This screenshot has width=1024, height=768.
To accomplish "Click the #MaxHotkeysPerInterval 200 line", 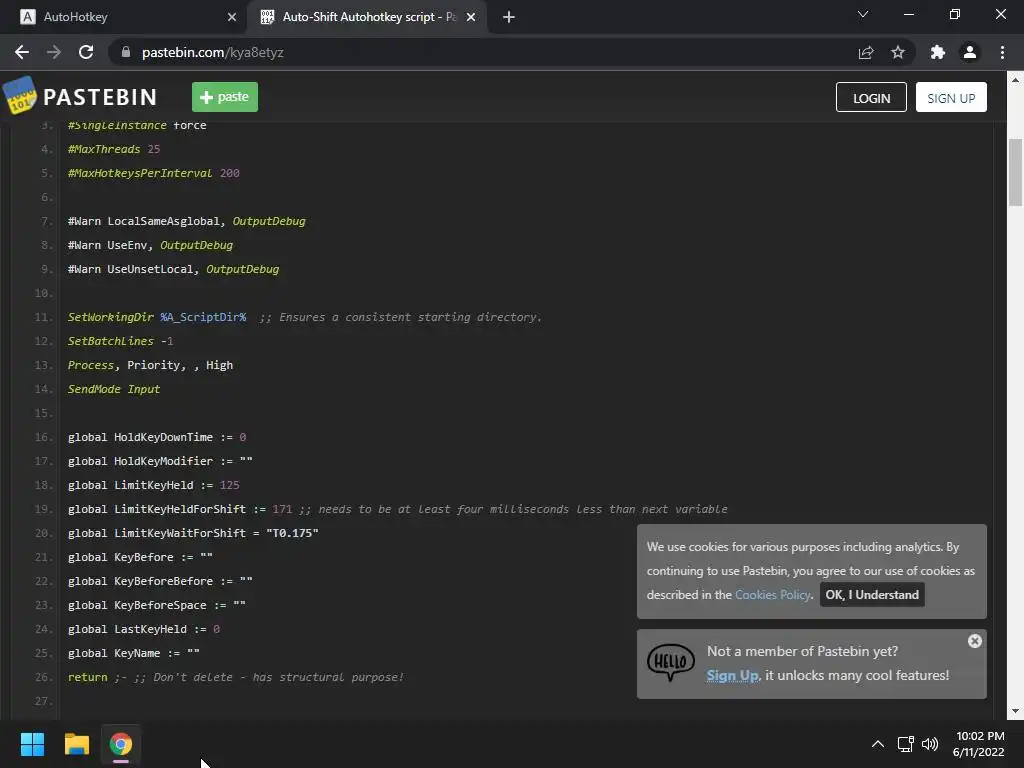I will click(153, 173).
